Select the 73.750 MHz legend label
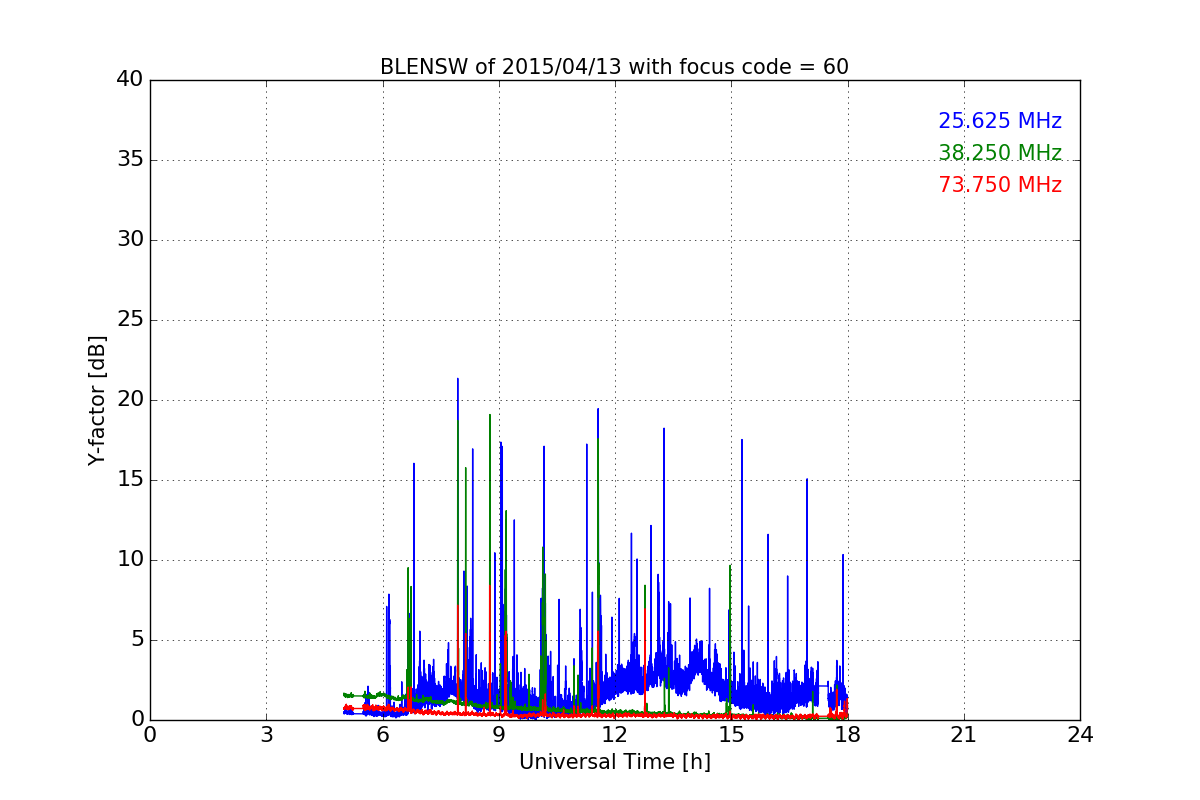The image size is (1200, 800). pyautogui.click(x=1000, y=185)
